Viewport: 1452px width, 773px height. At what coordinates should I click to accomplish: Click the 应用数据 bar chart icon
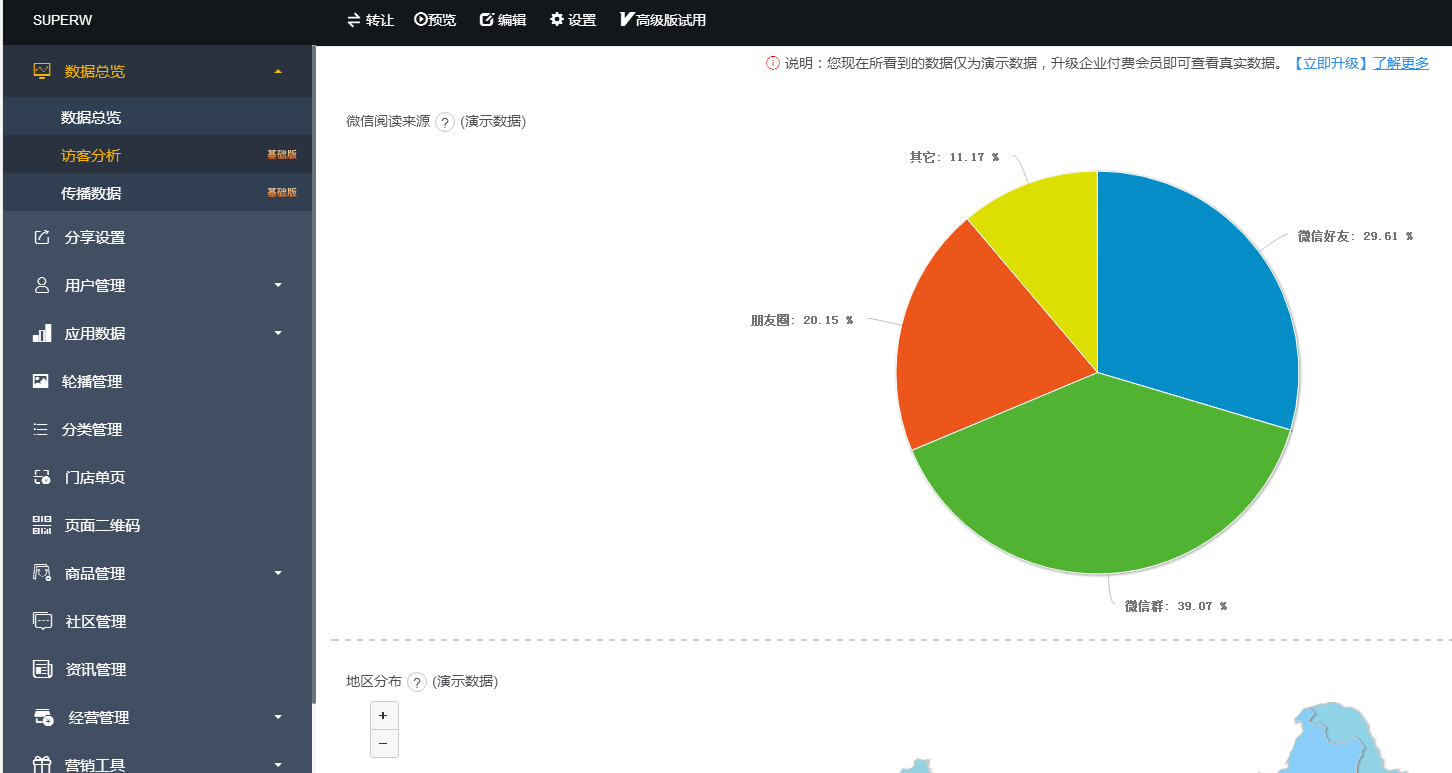tap(42, 333)
